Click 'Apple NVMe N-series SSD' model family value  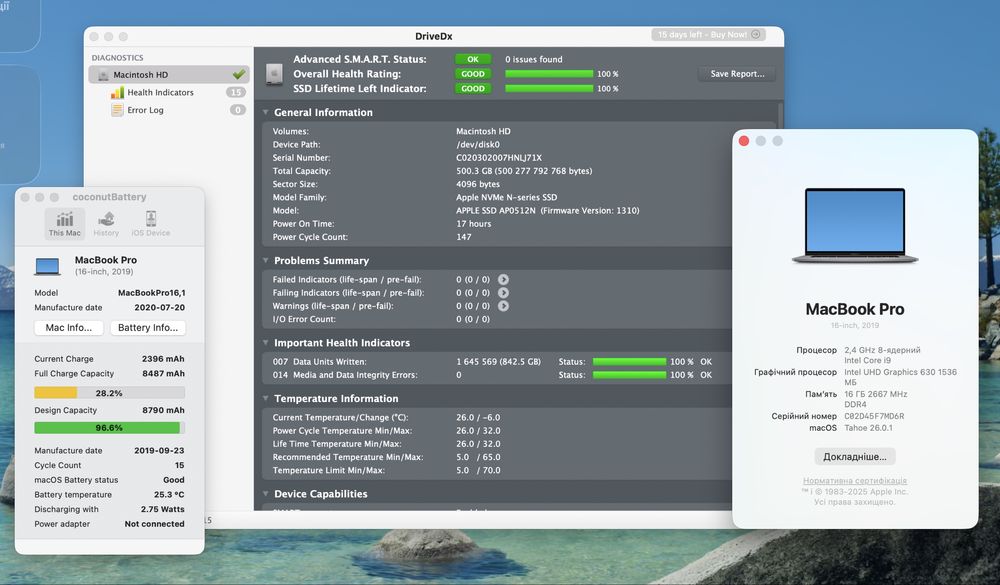pyautogui.click(x=506, y=197)
